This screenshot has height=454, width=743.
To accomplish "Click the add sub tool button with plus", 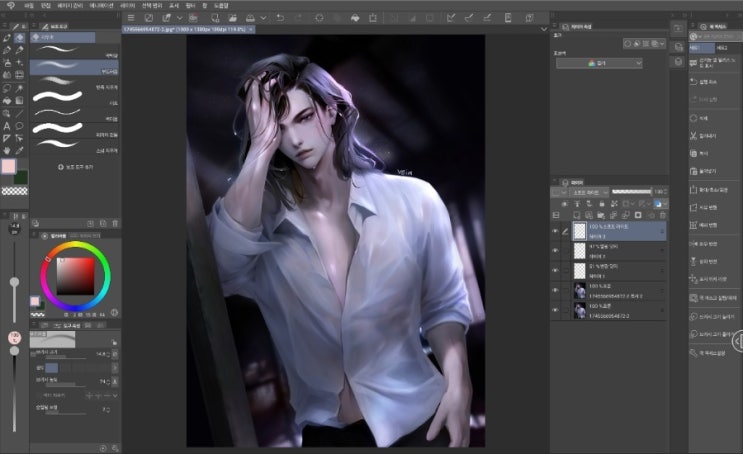I will point(75,167).
